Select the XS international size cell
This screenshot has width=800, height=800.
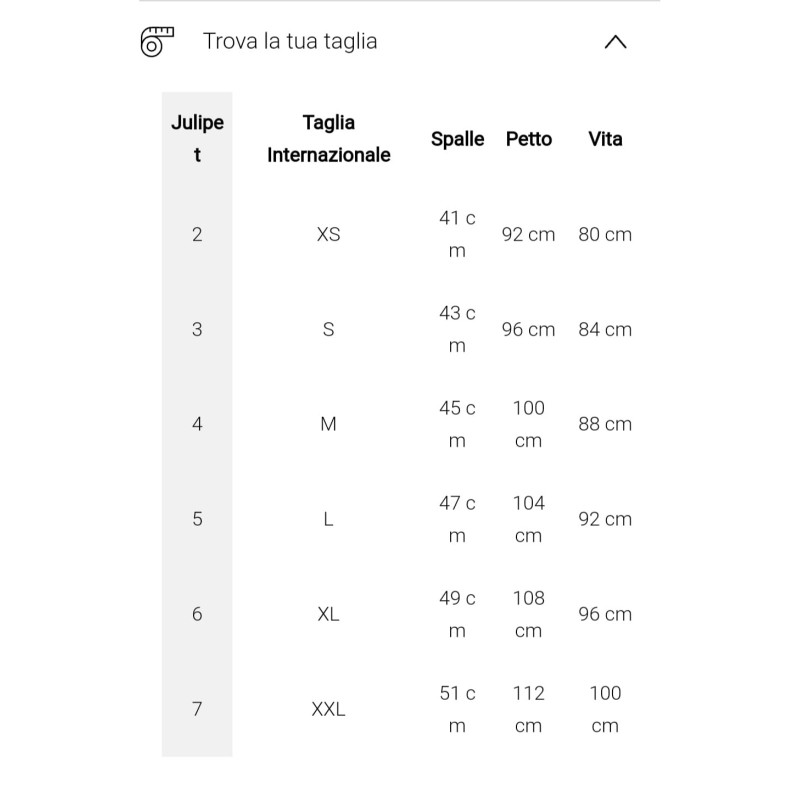coord(328,234)
